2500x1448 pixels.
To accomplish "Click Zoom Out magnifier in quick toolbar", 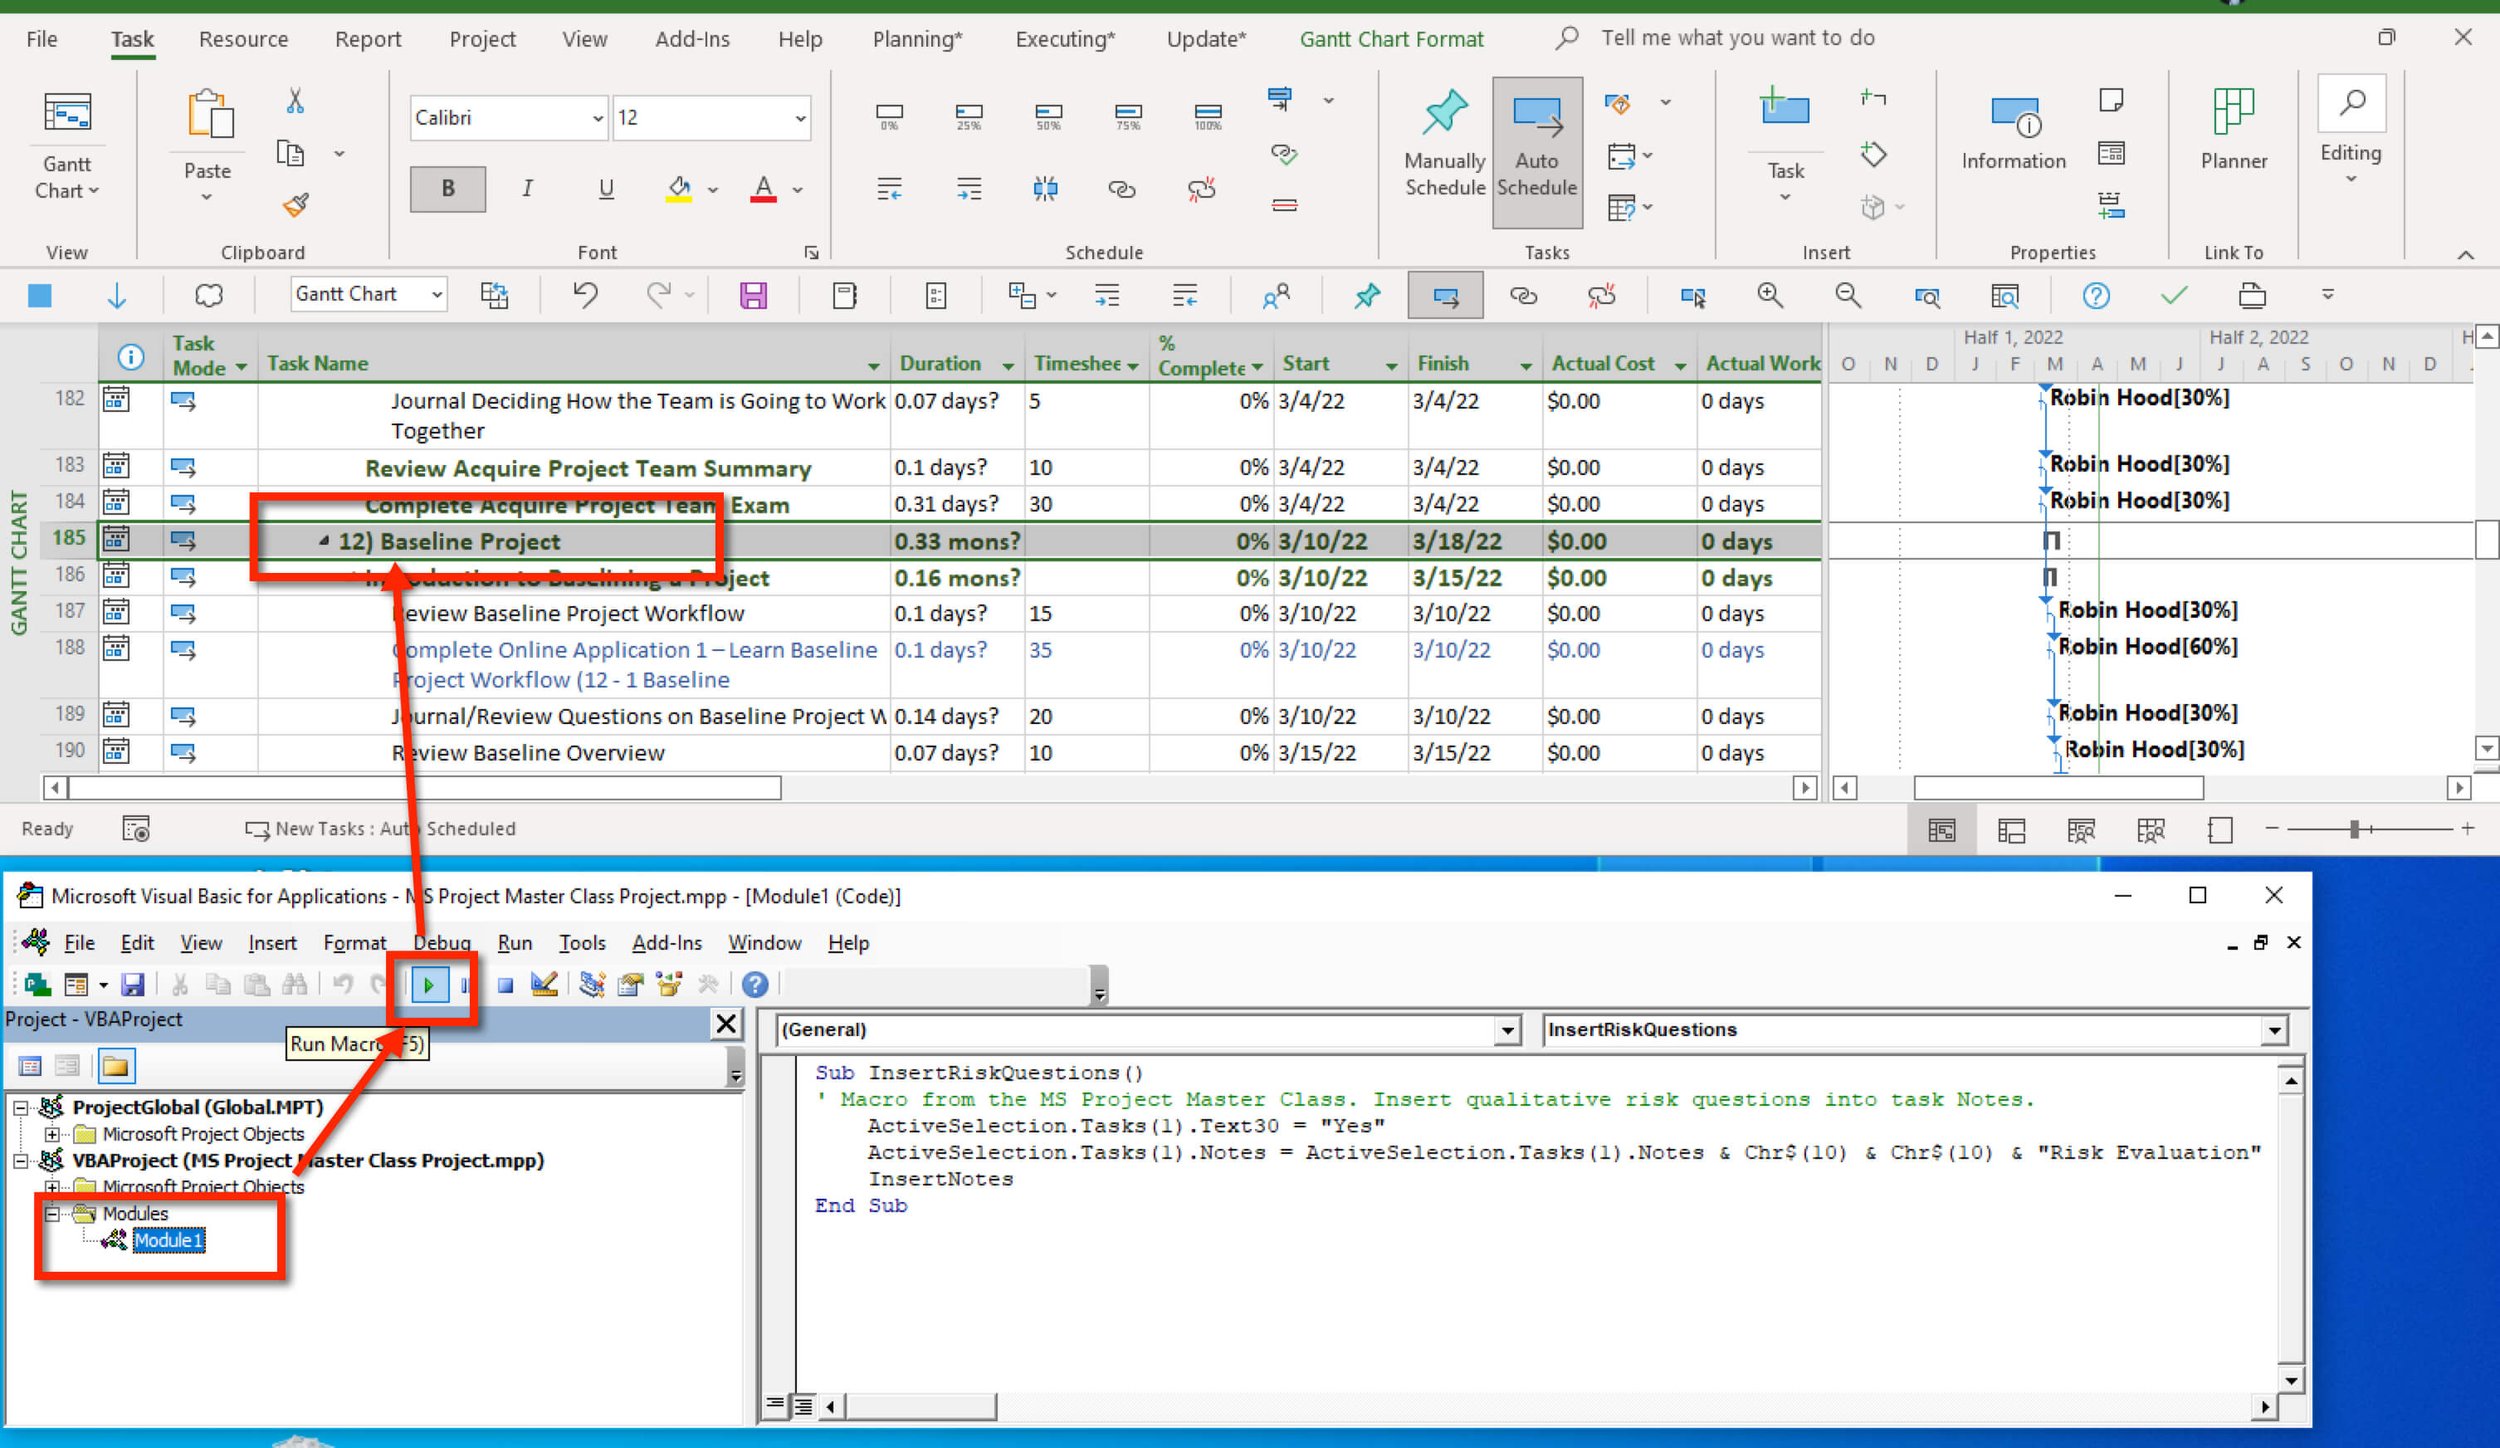I will click(x=1847, y=295).
